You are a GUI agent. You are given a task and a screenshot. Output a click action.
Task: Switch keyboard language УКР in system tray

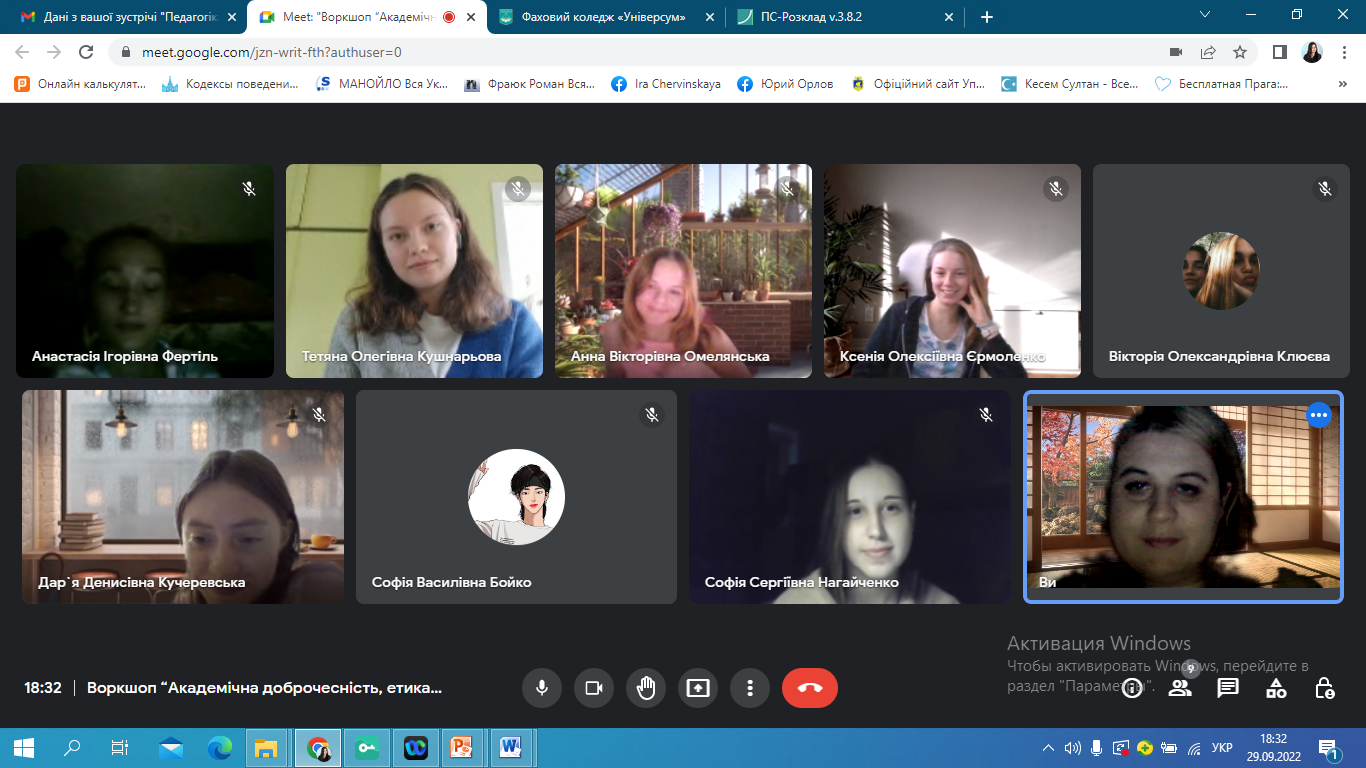(x=1221, y=748)
